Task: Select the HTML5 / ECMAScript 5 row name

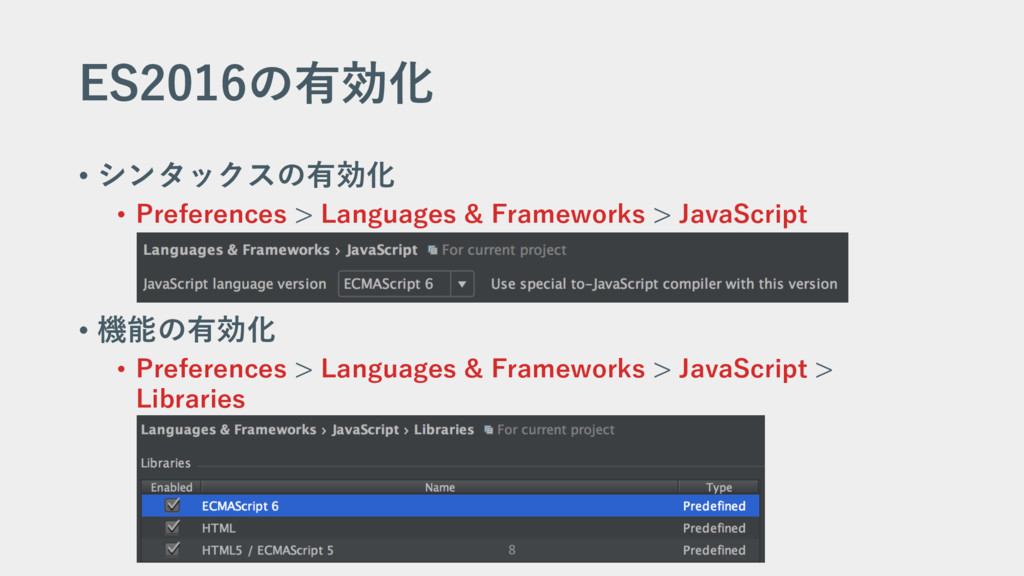Action: tap(267, 550)
